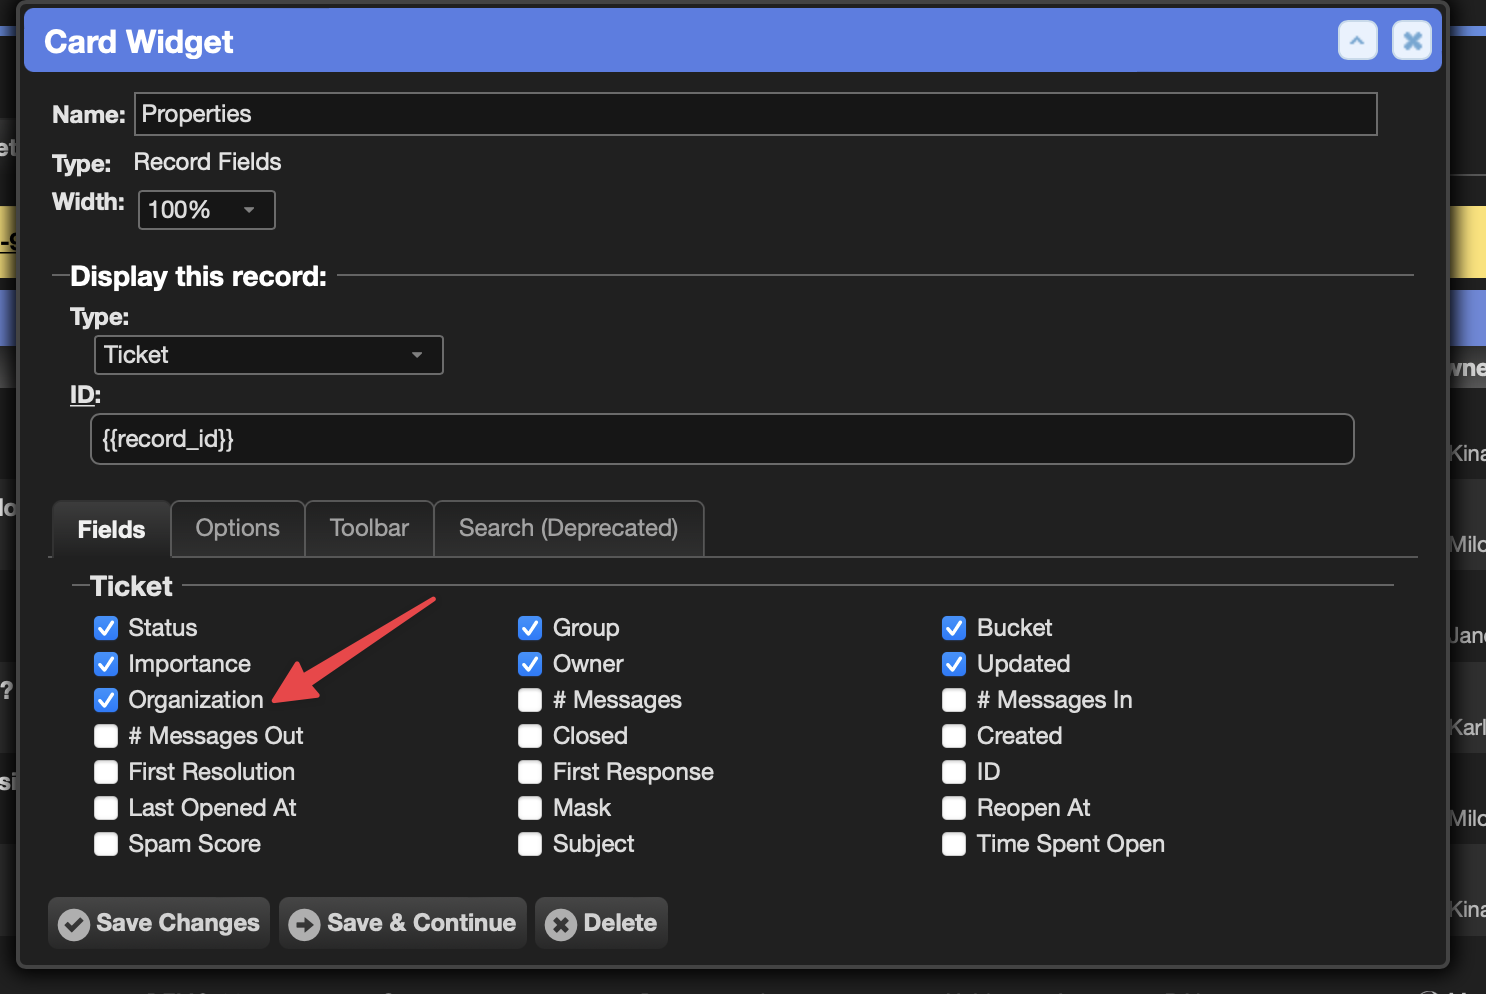Check the Time Spent Open field
This screenshot has height=994, width=1486.
click(x=954, y=844)
